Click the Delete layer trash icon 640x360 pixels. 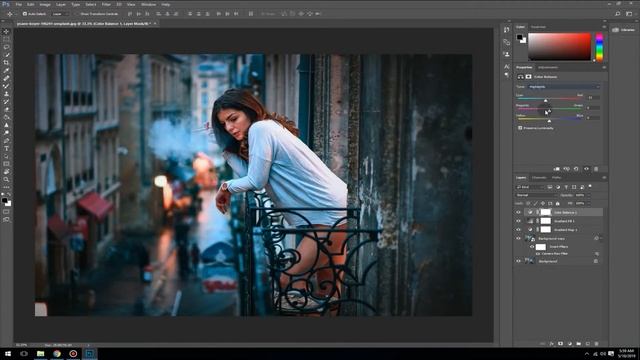pyautogui.click(x=596, y=344)
